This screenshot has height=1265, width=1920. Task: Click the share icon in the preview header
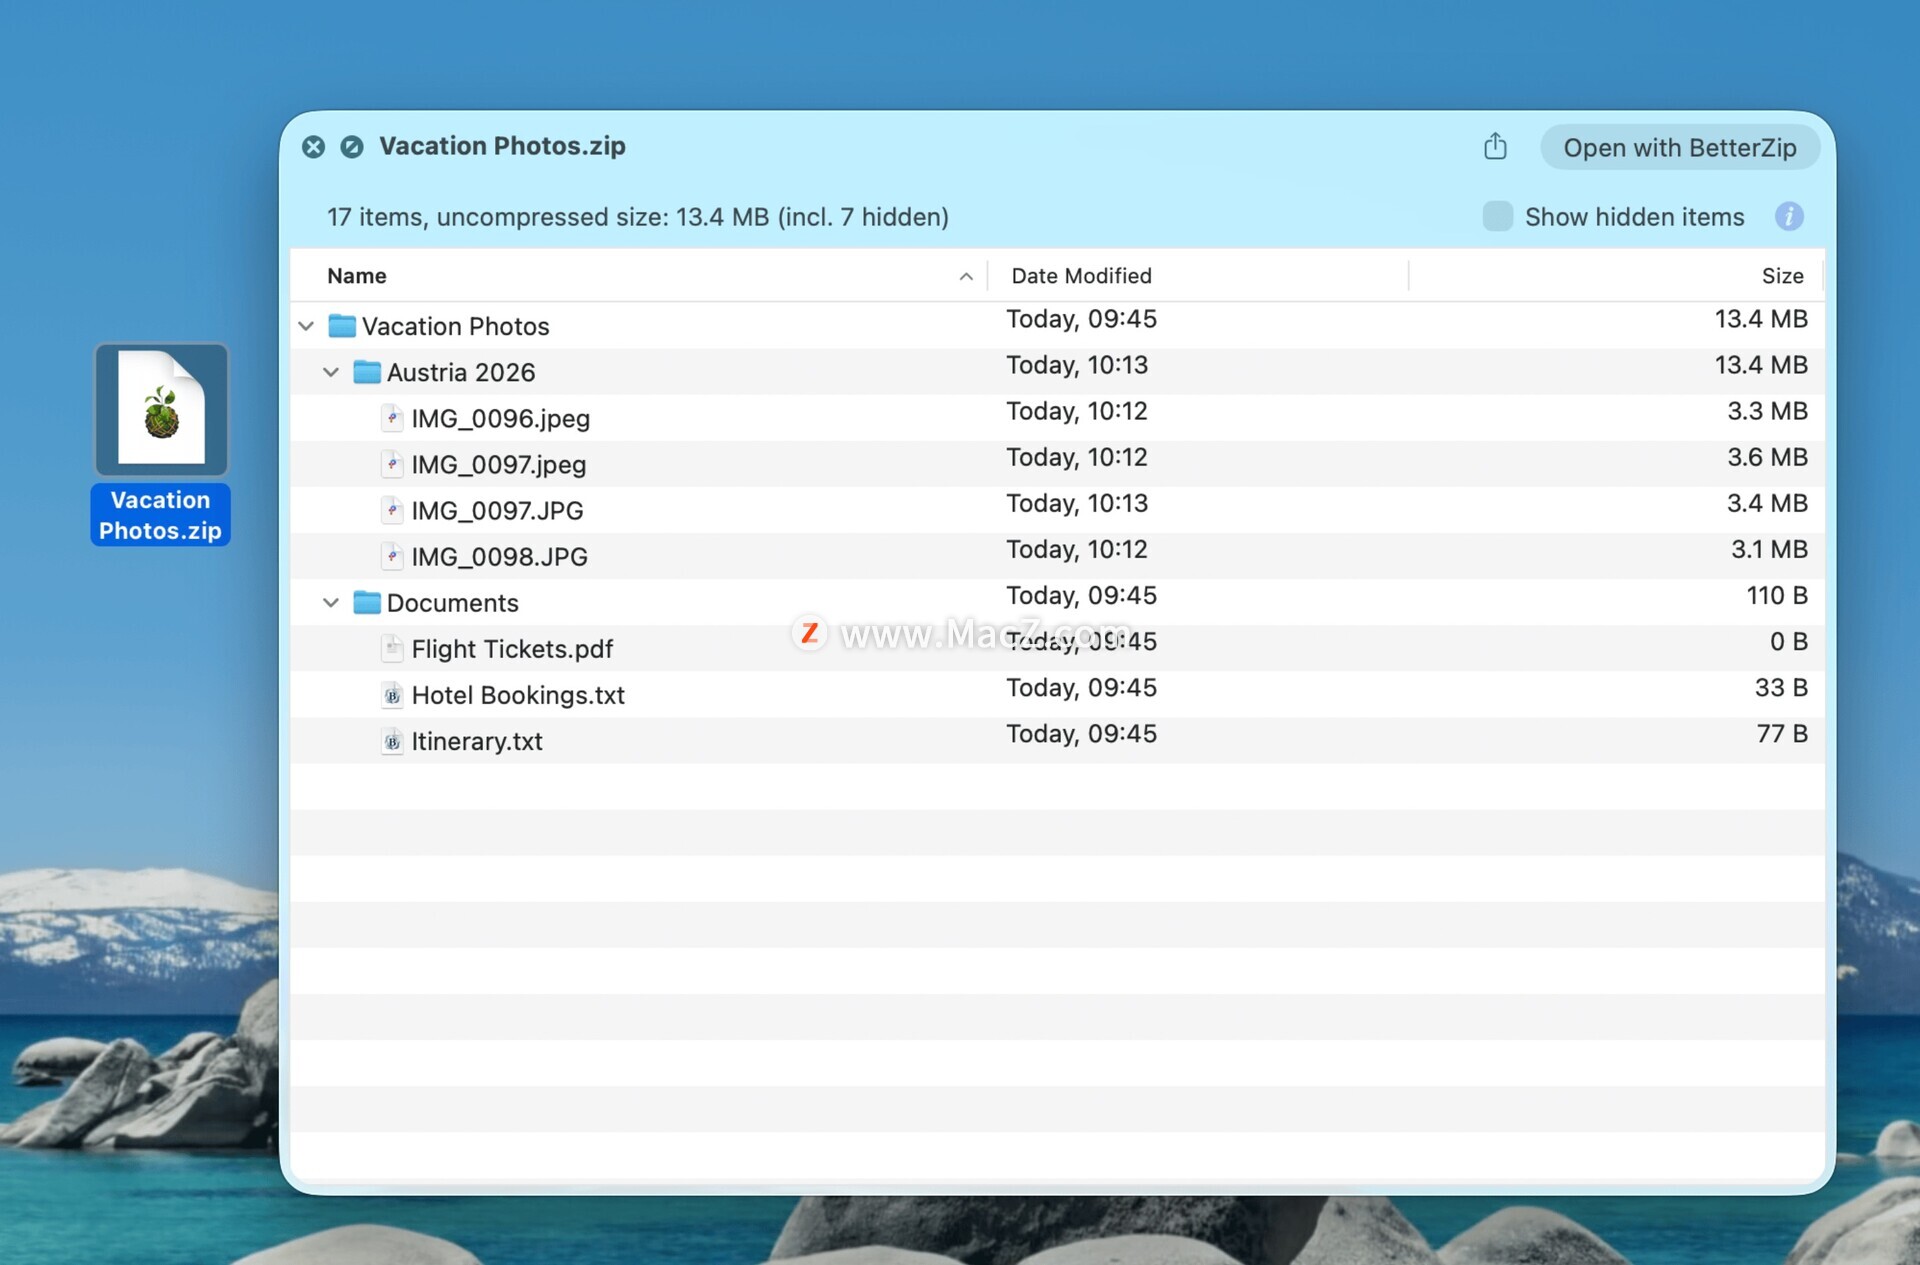(1495, 146)
